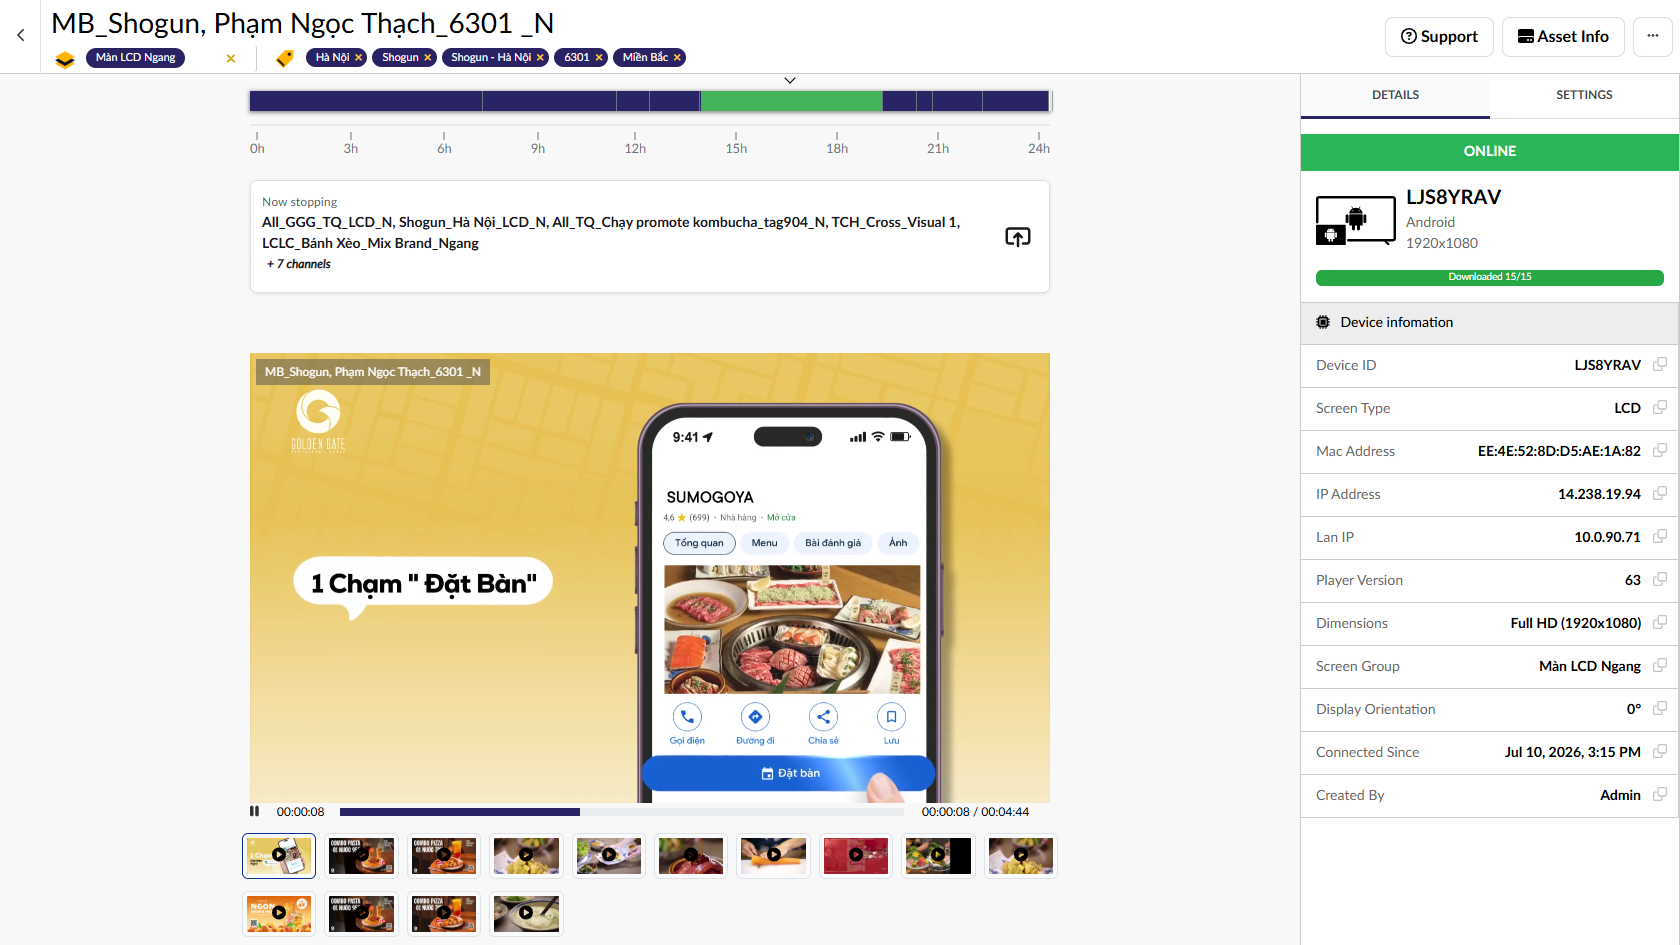Viewport: 1680px width, 945px height.
Task: Copy the Connected Since value
Action: tap(1660, 751)
